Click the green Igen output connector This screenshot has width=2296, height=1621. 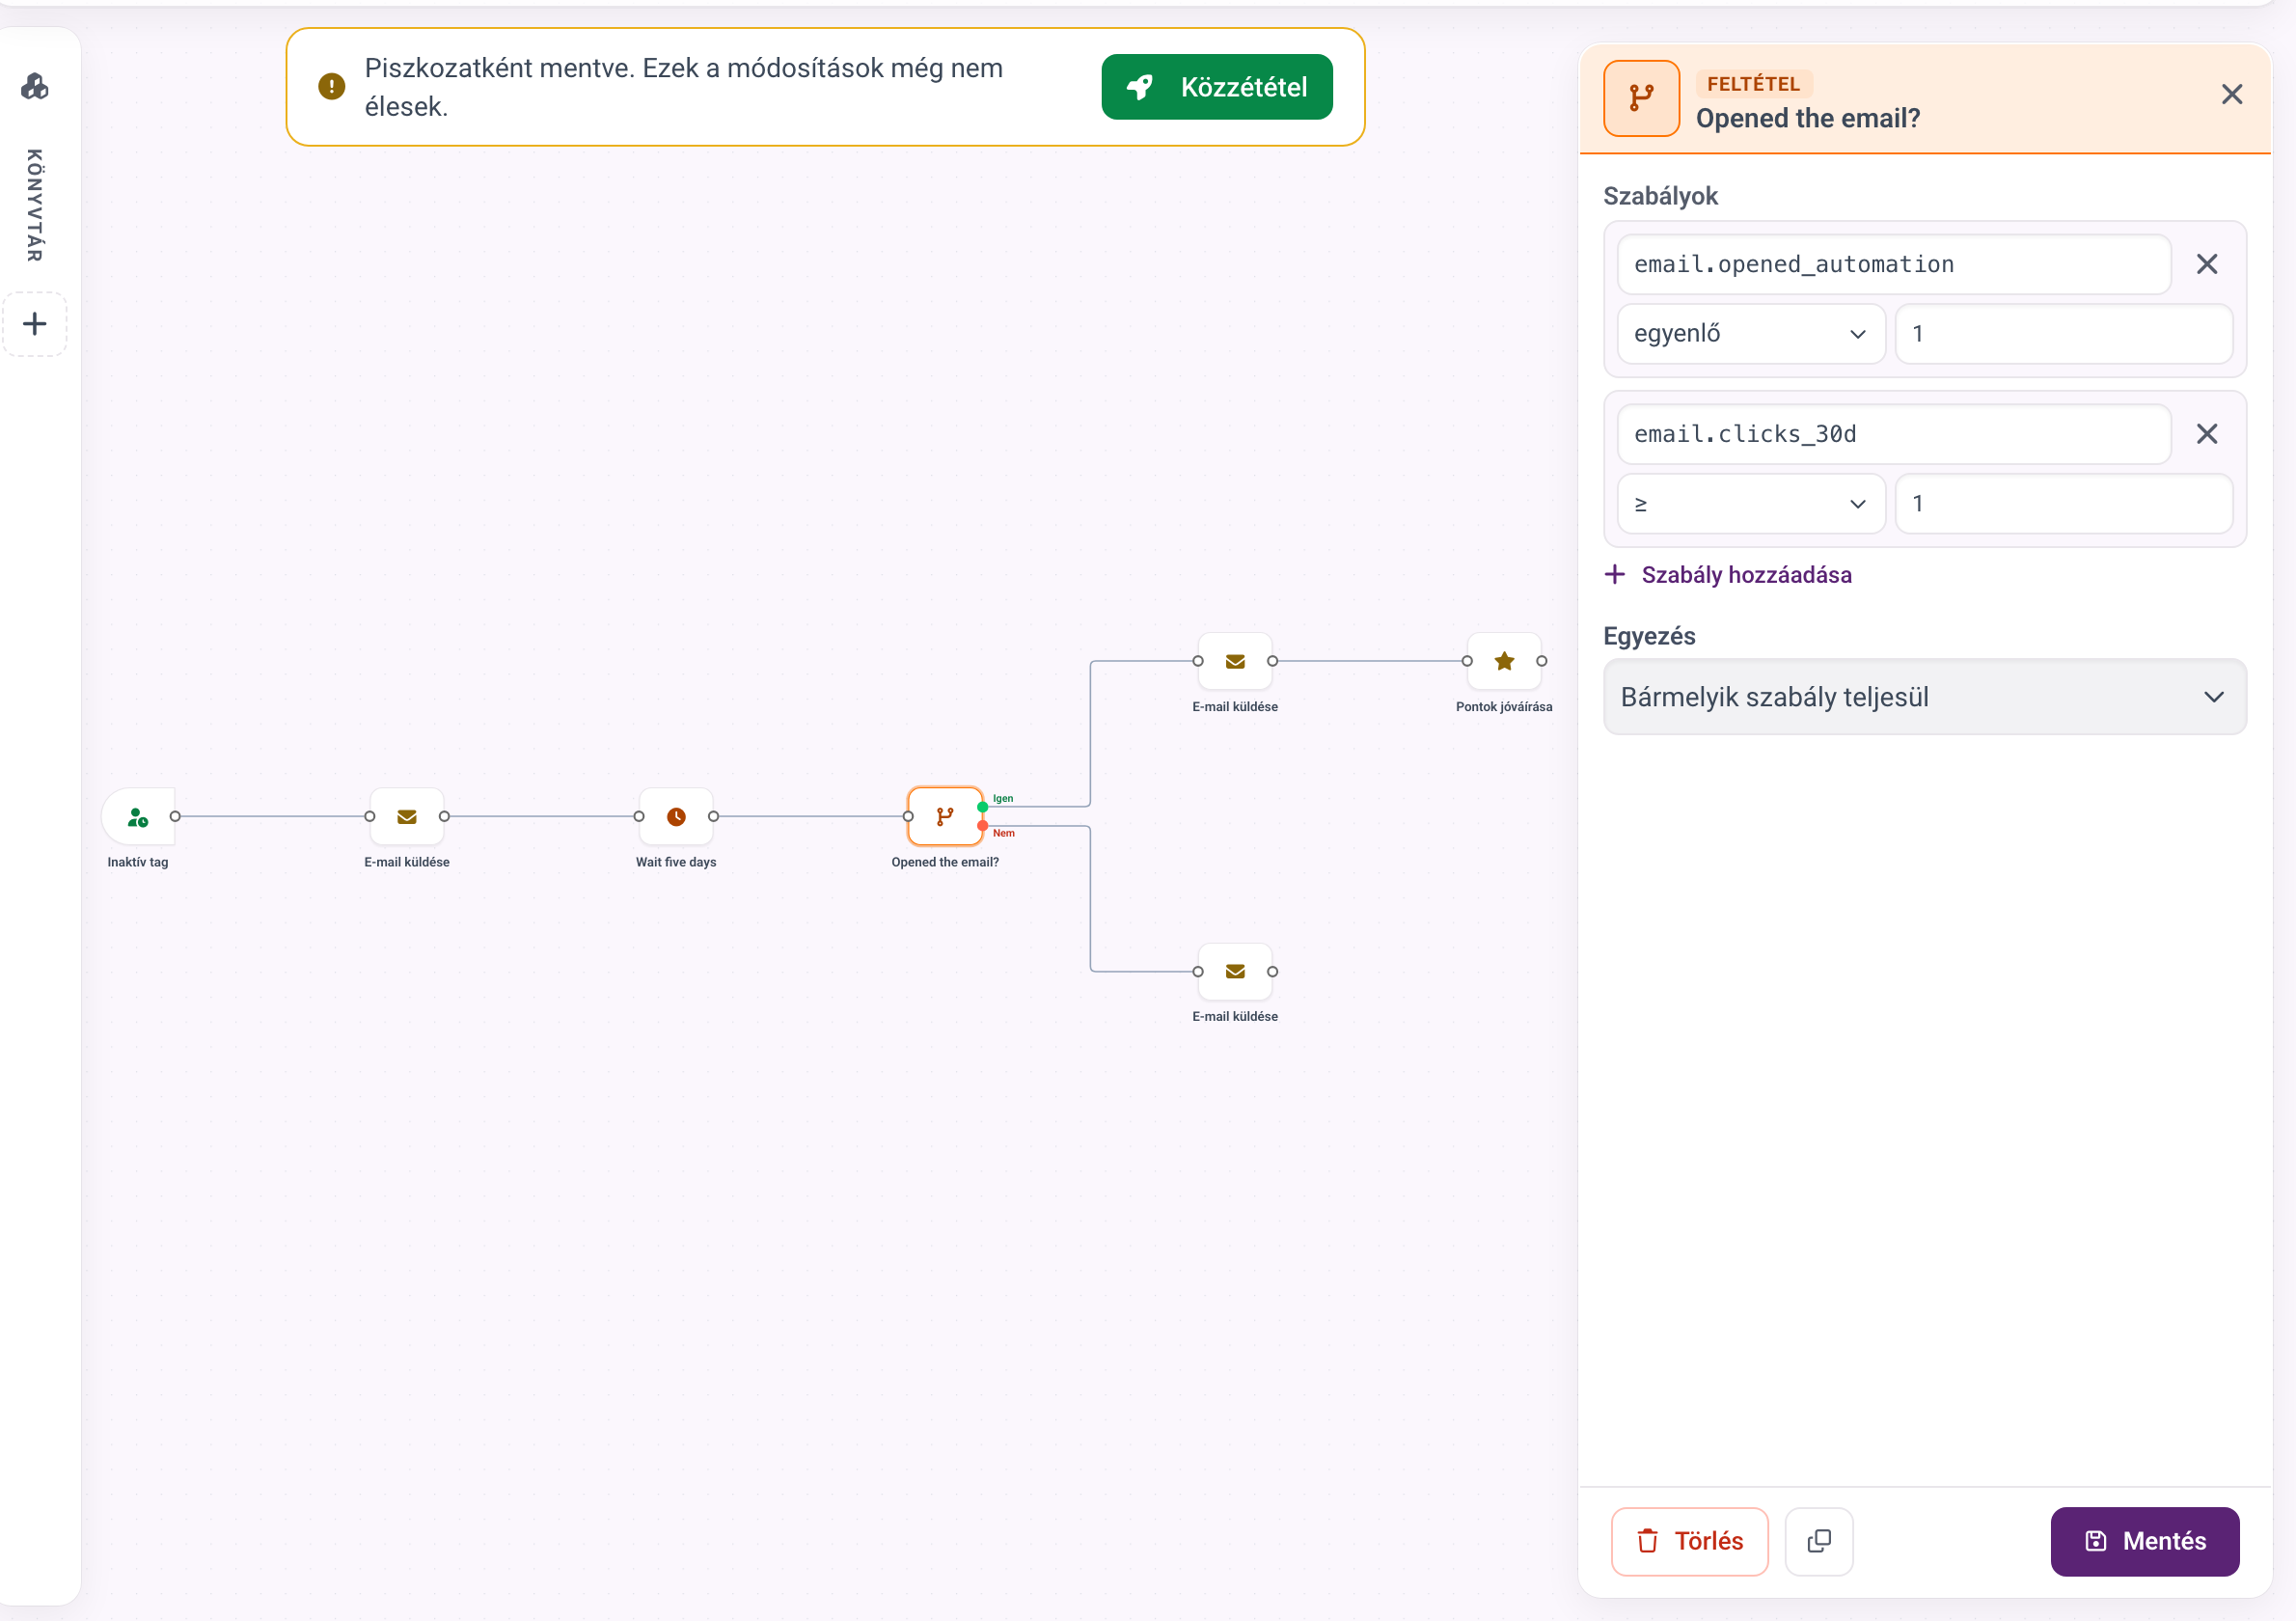(x=983, y=807)
